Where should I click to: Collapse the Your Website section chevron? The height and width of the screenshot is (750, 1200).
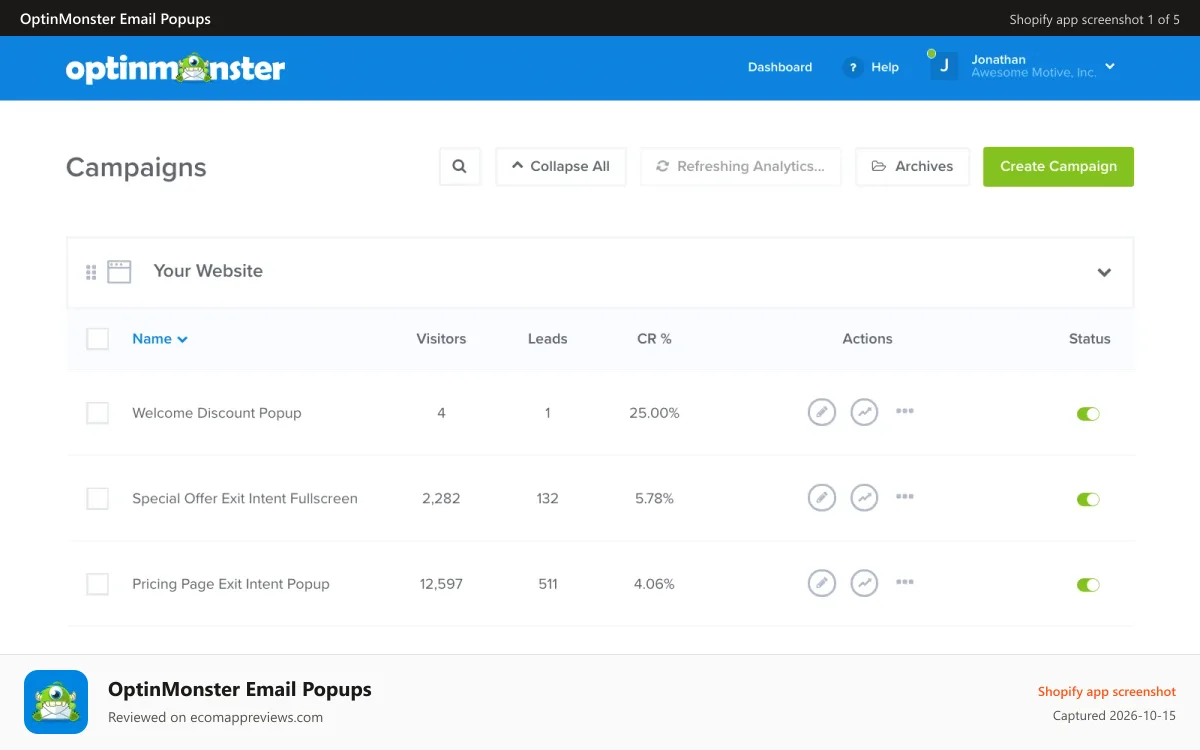tap(1104, 272)
